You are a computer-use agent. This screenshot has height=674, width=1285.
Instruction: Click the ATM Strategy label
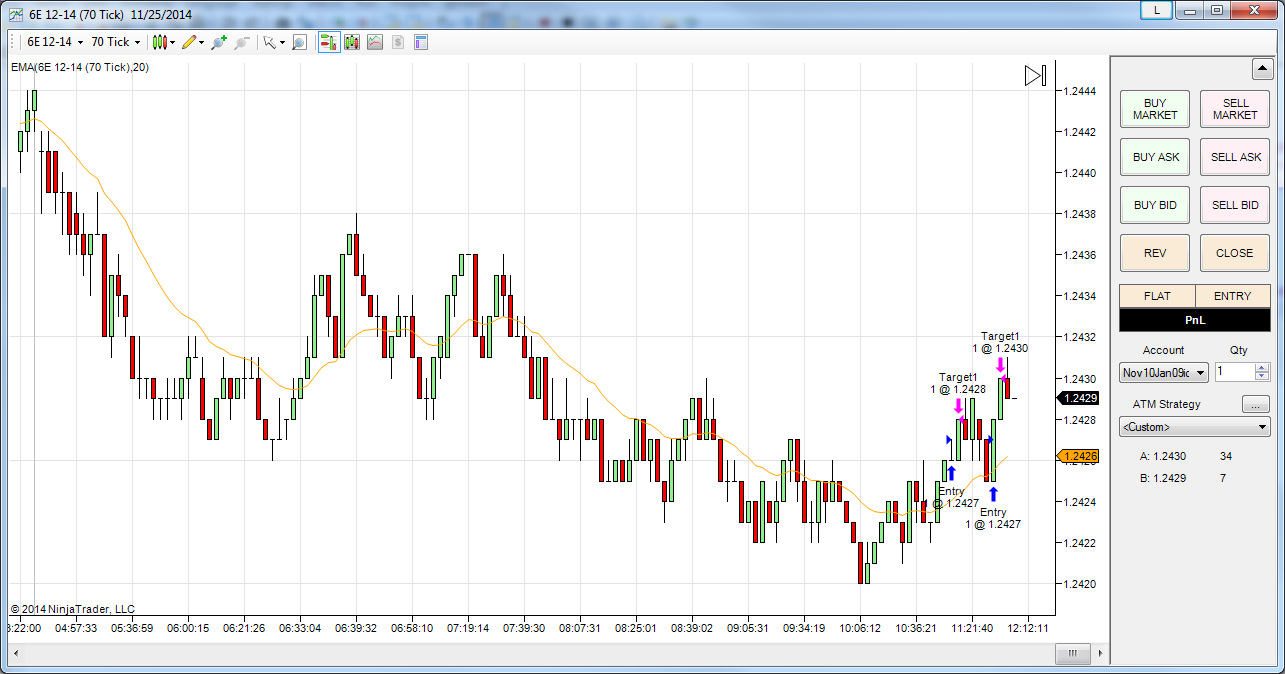point(1167,404)
